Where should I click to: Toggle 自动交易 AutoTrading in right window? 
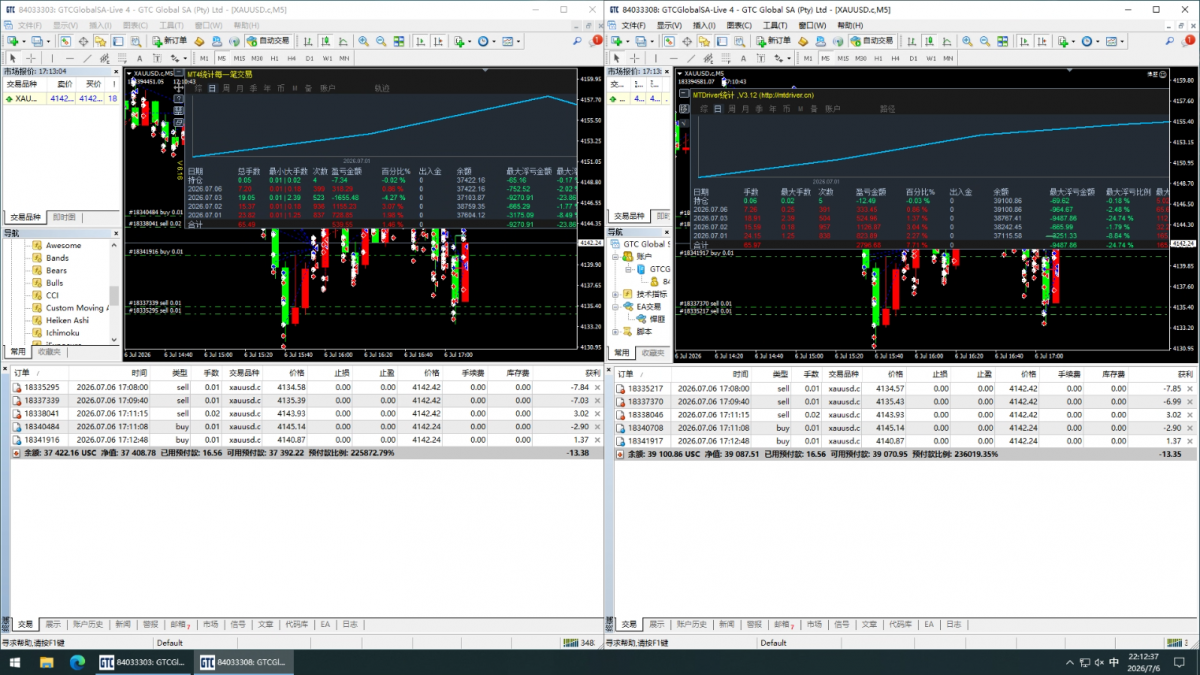click(x=872, y=41)
